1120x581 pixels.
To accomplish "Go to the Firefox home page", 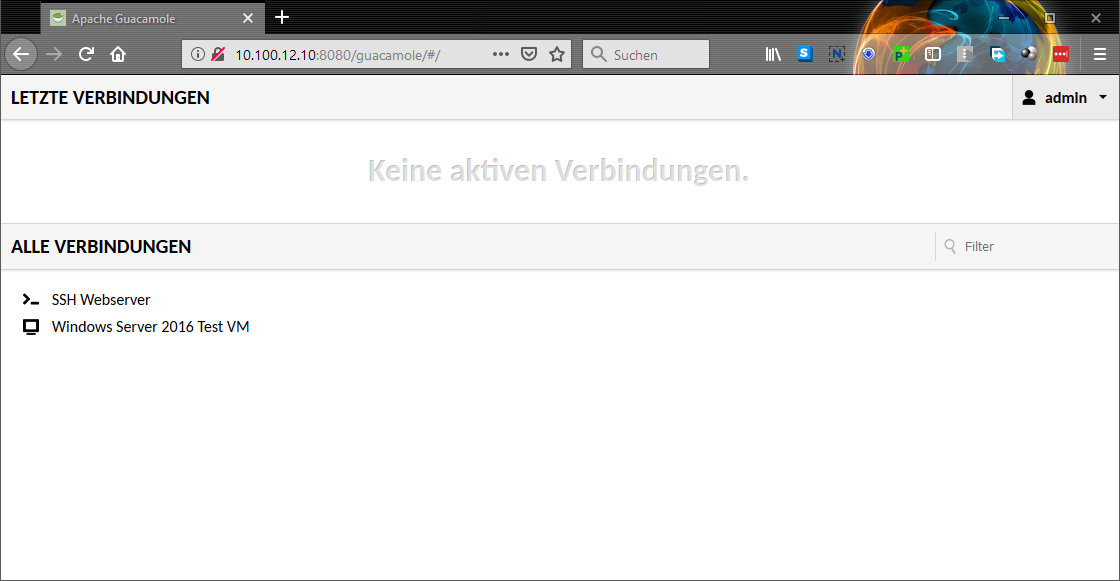I will tap(118, 54).
